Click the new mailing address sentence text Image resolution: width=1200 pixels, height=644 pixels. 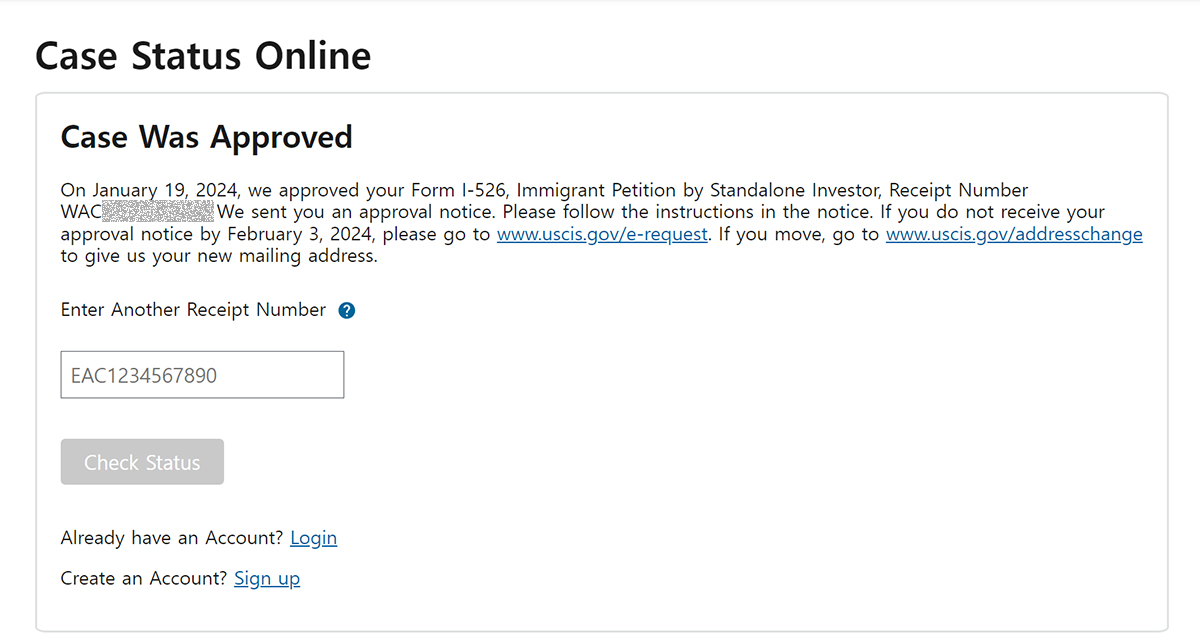point(219,256)
